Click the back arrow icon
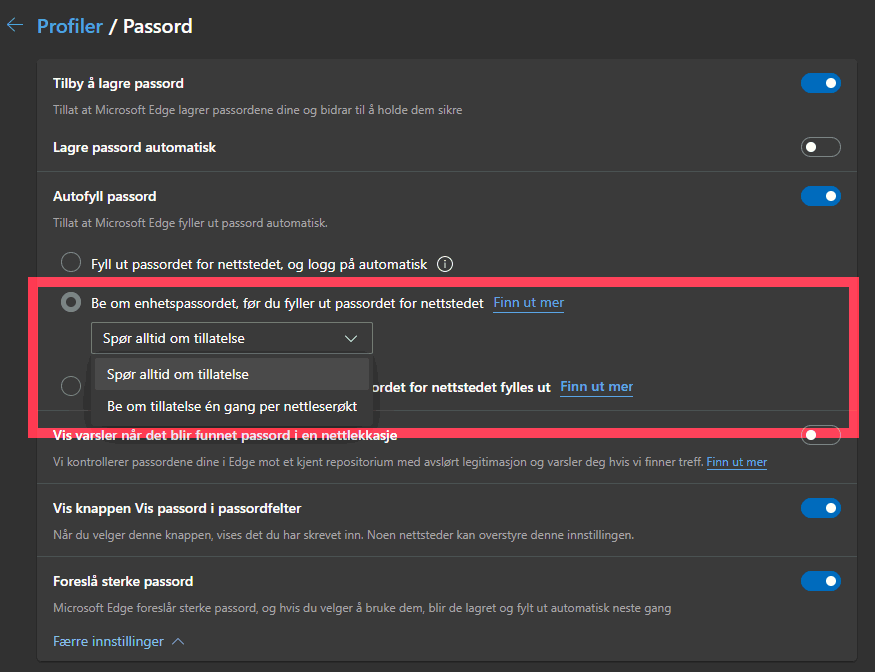The height and width of the screenshot is (672, 875). tap(15, 26)
